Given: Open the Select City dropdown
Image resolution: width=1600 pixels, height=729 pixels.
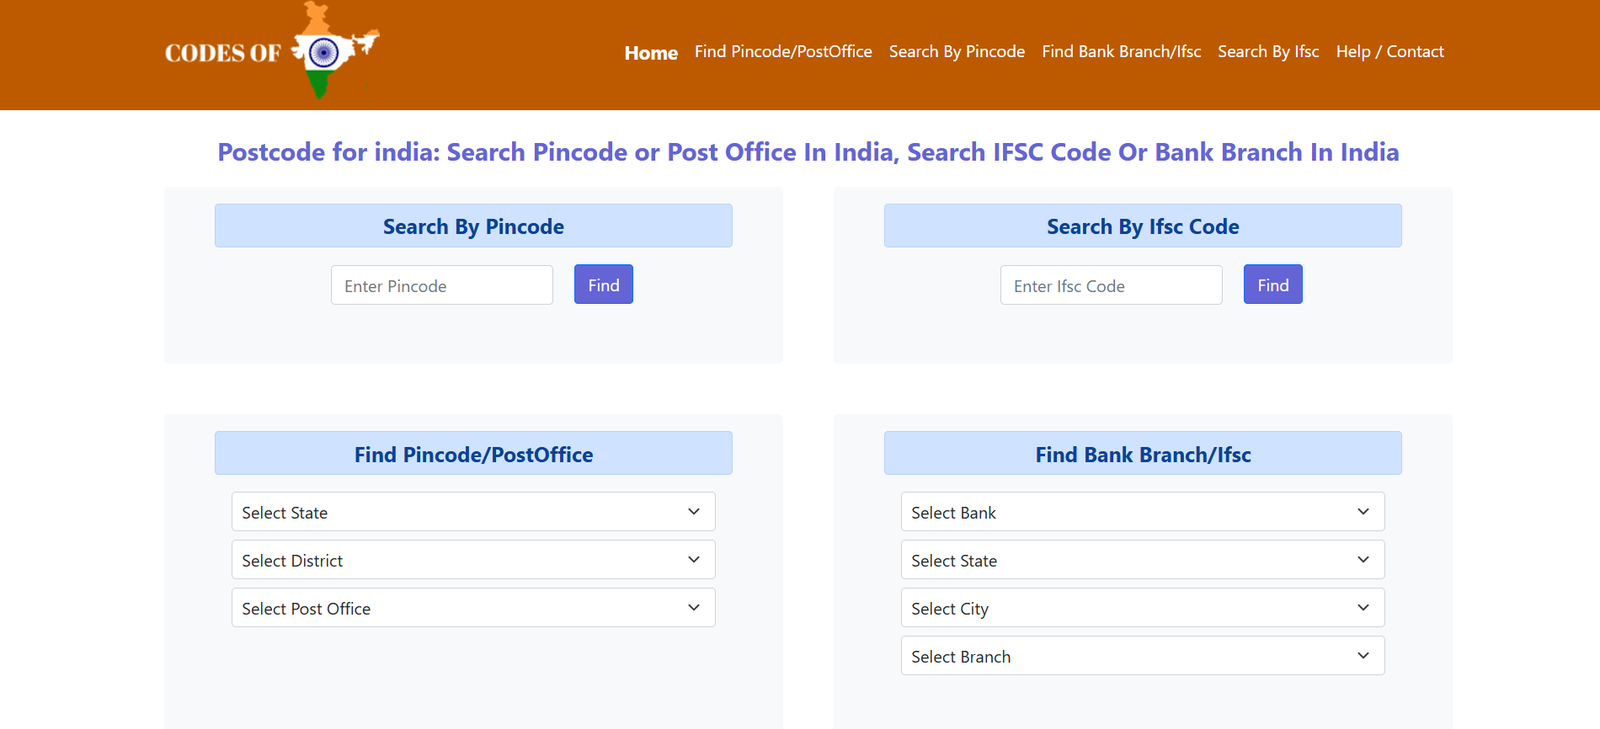Looking at the screenshot, I should click(1142, 608).
